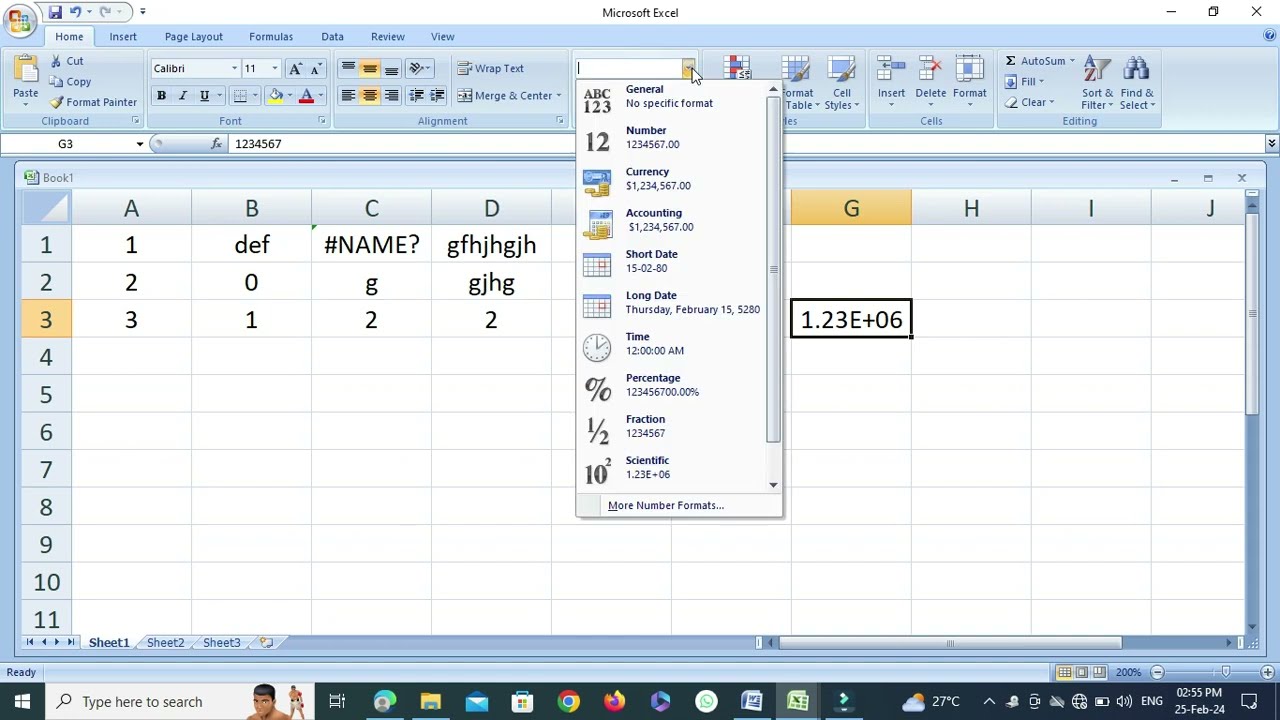This screenshot has width=1280, height=720.
Task: Open Chrome from the taskbar
Action: (568, 702)
